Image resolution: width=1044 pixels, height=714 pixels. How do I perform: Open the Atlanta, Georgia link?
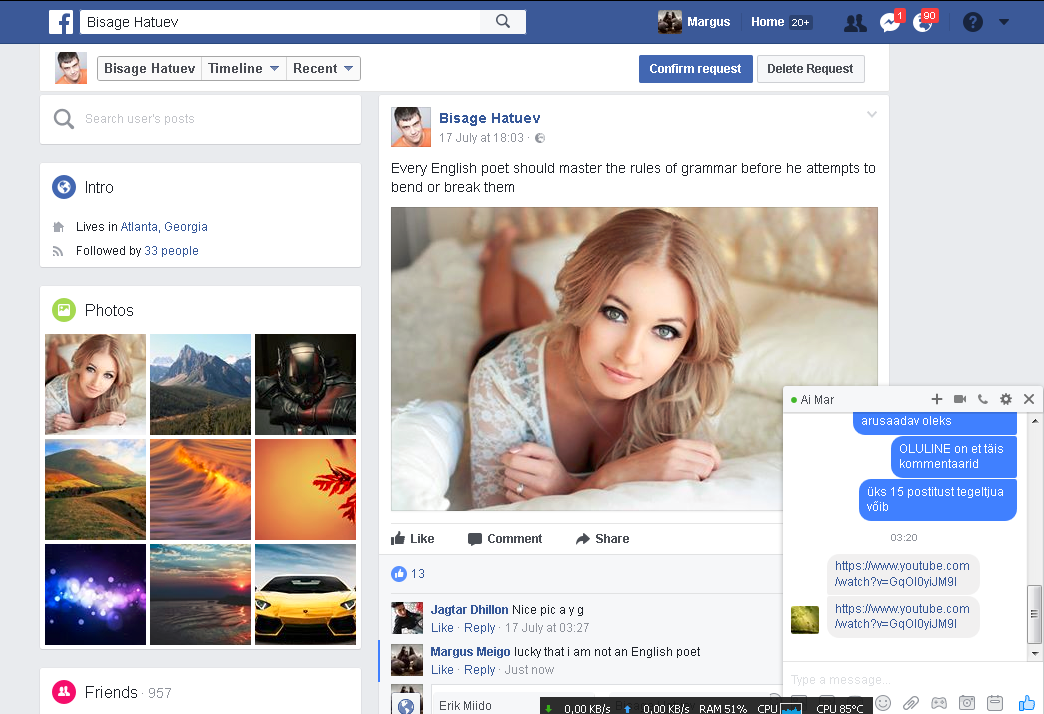(x=164, y=226)
